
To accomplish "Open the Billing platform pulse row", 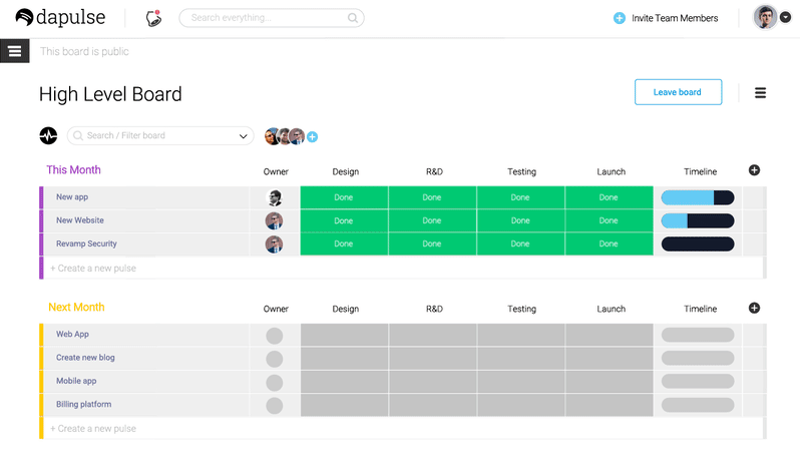I will [84, 405].
